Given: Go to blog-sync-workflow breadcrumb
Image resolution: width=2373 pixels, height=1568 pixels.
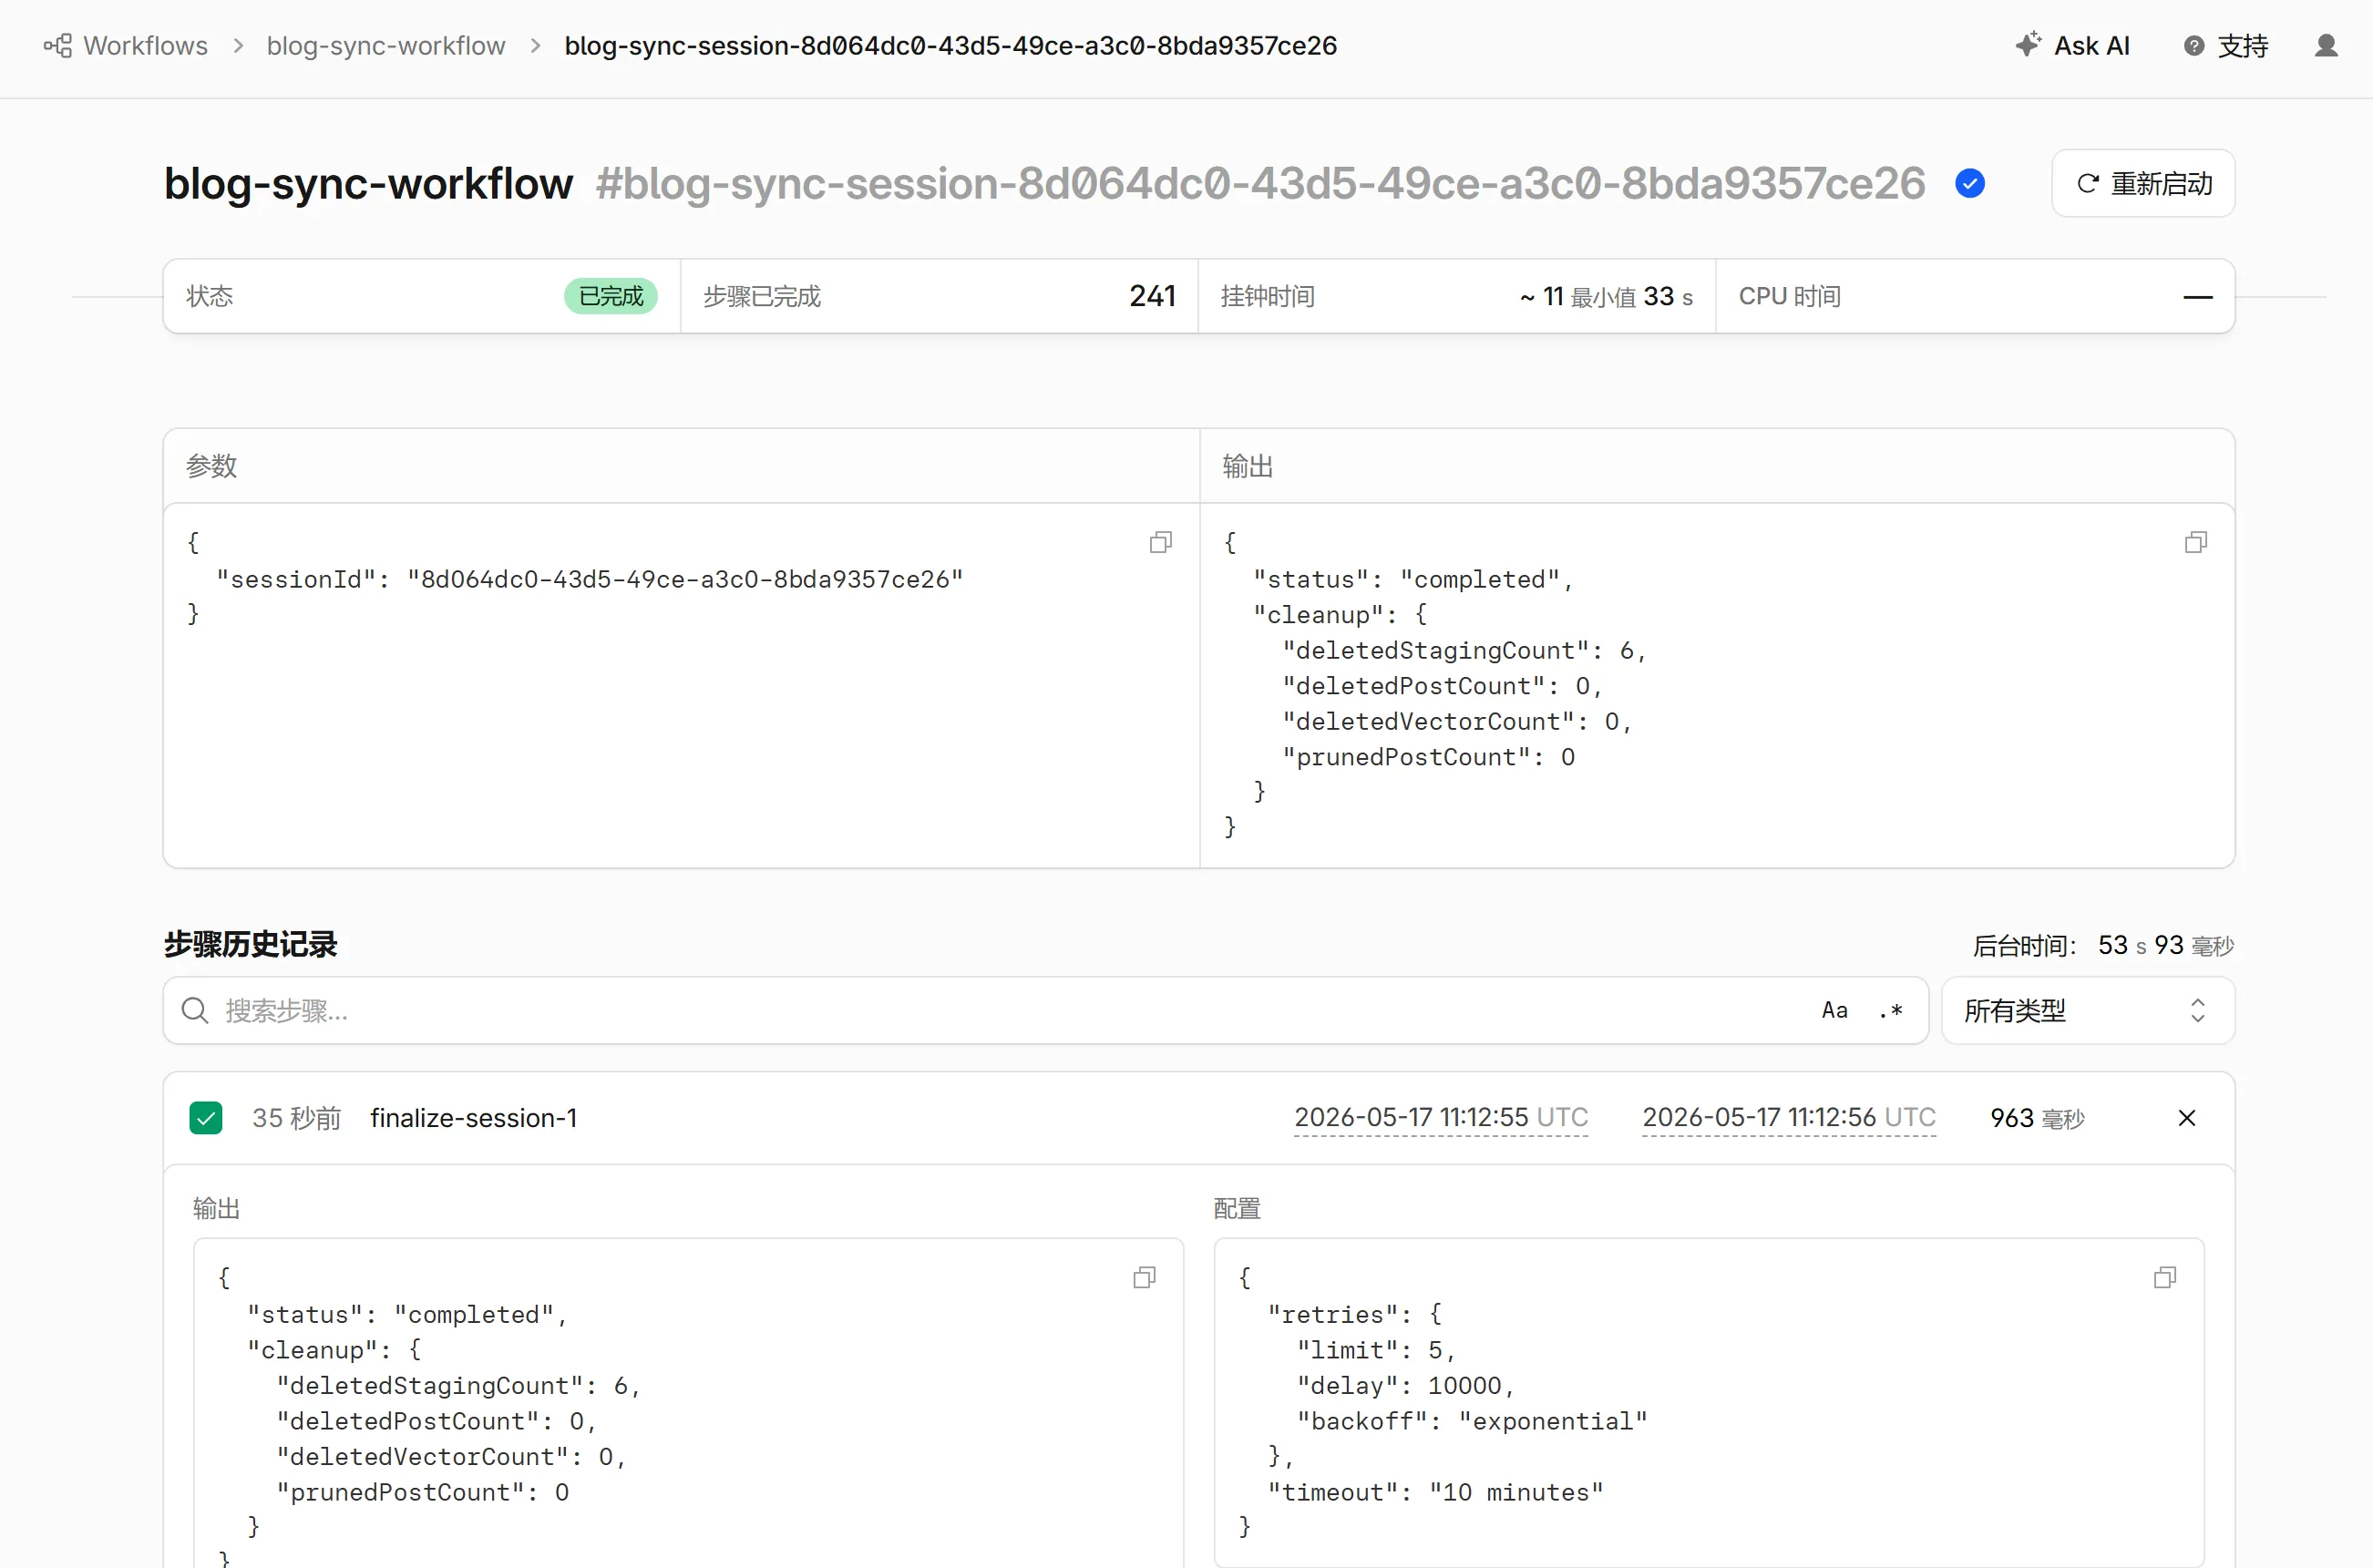Looking at the screenshot, I should 386,46.
